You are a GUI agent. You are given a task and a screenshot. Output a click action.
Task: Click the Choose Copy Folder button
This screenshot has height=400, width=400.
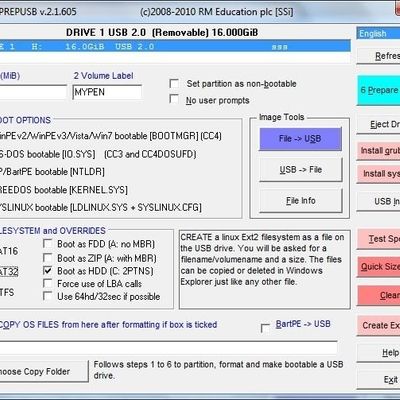click(x=44, y=371)
